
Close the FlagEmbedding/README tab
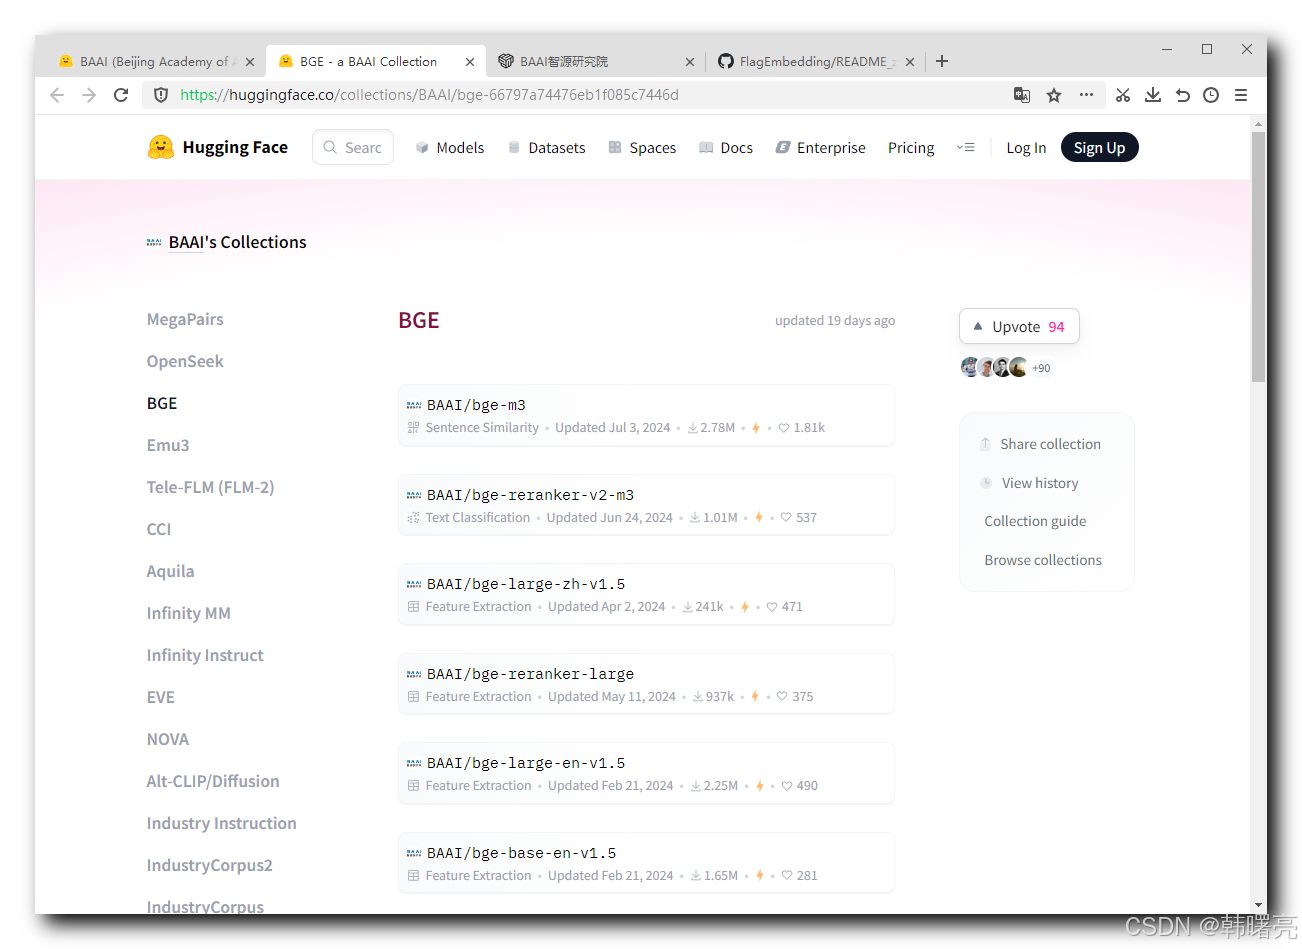(910, 62)
